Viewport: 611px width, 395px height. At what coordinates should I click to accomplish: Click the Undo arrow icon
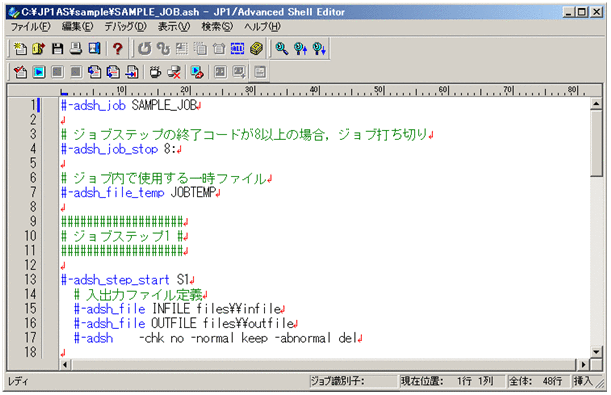pos(144,49)
